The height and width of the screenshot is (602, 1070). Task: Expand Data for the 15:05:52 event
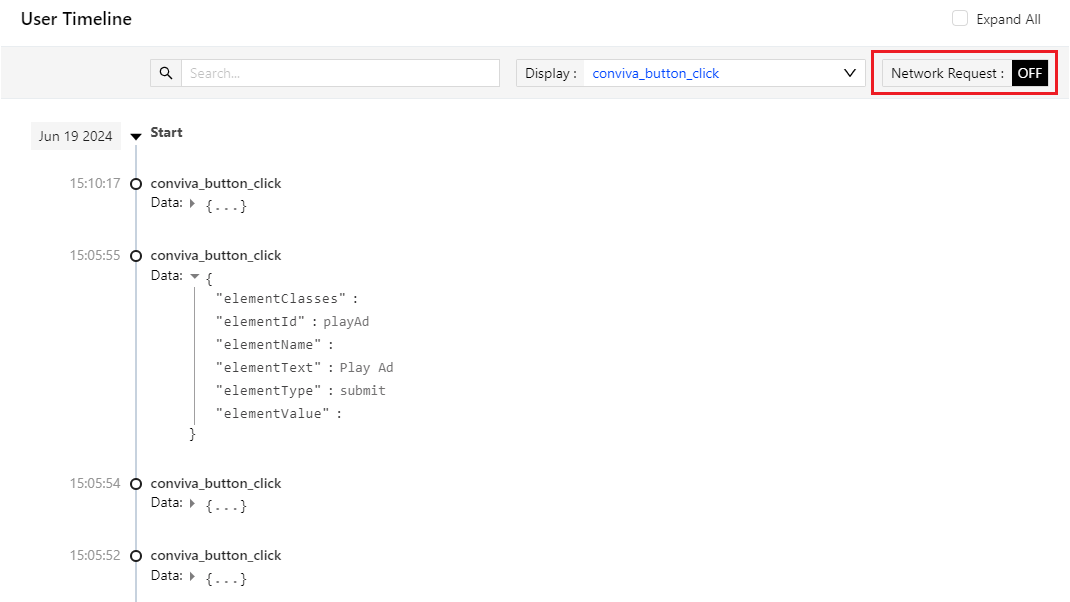tap(193, 575)
